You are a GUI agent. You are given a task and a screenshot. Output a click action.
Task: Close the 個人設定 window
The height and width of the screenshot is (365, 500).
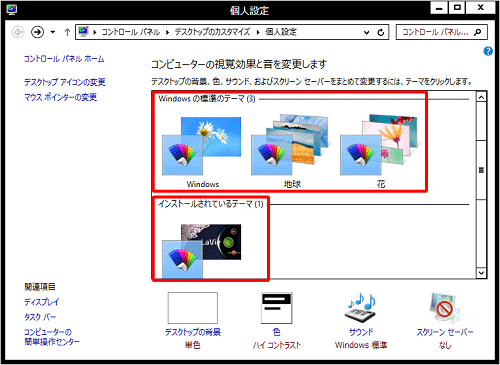480,8
